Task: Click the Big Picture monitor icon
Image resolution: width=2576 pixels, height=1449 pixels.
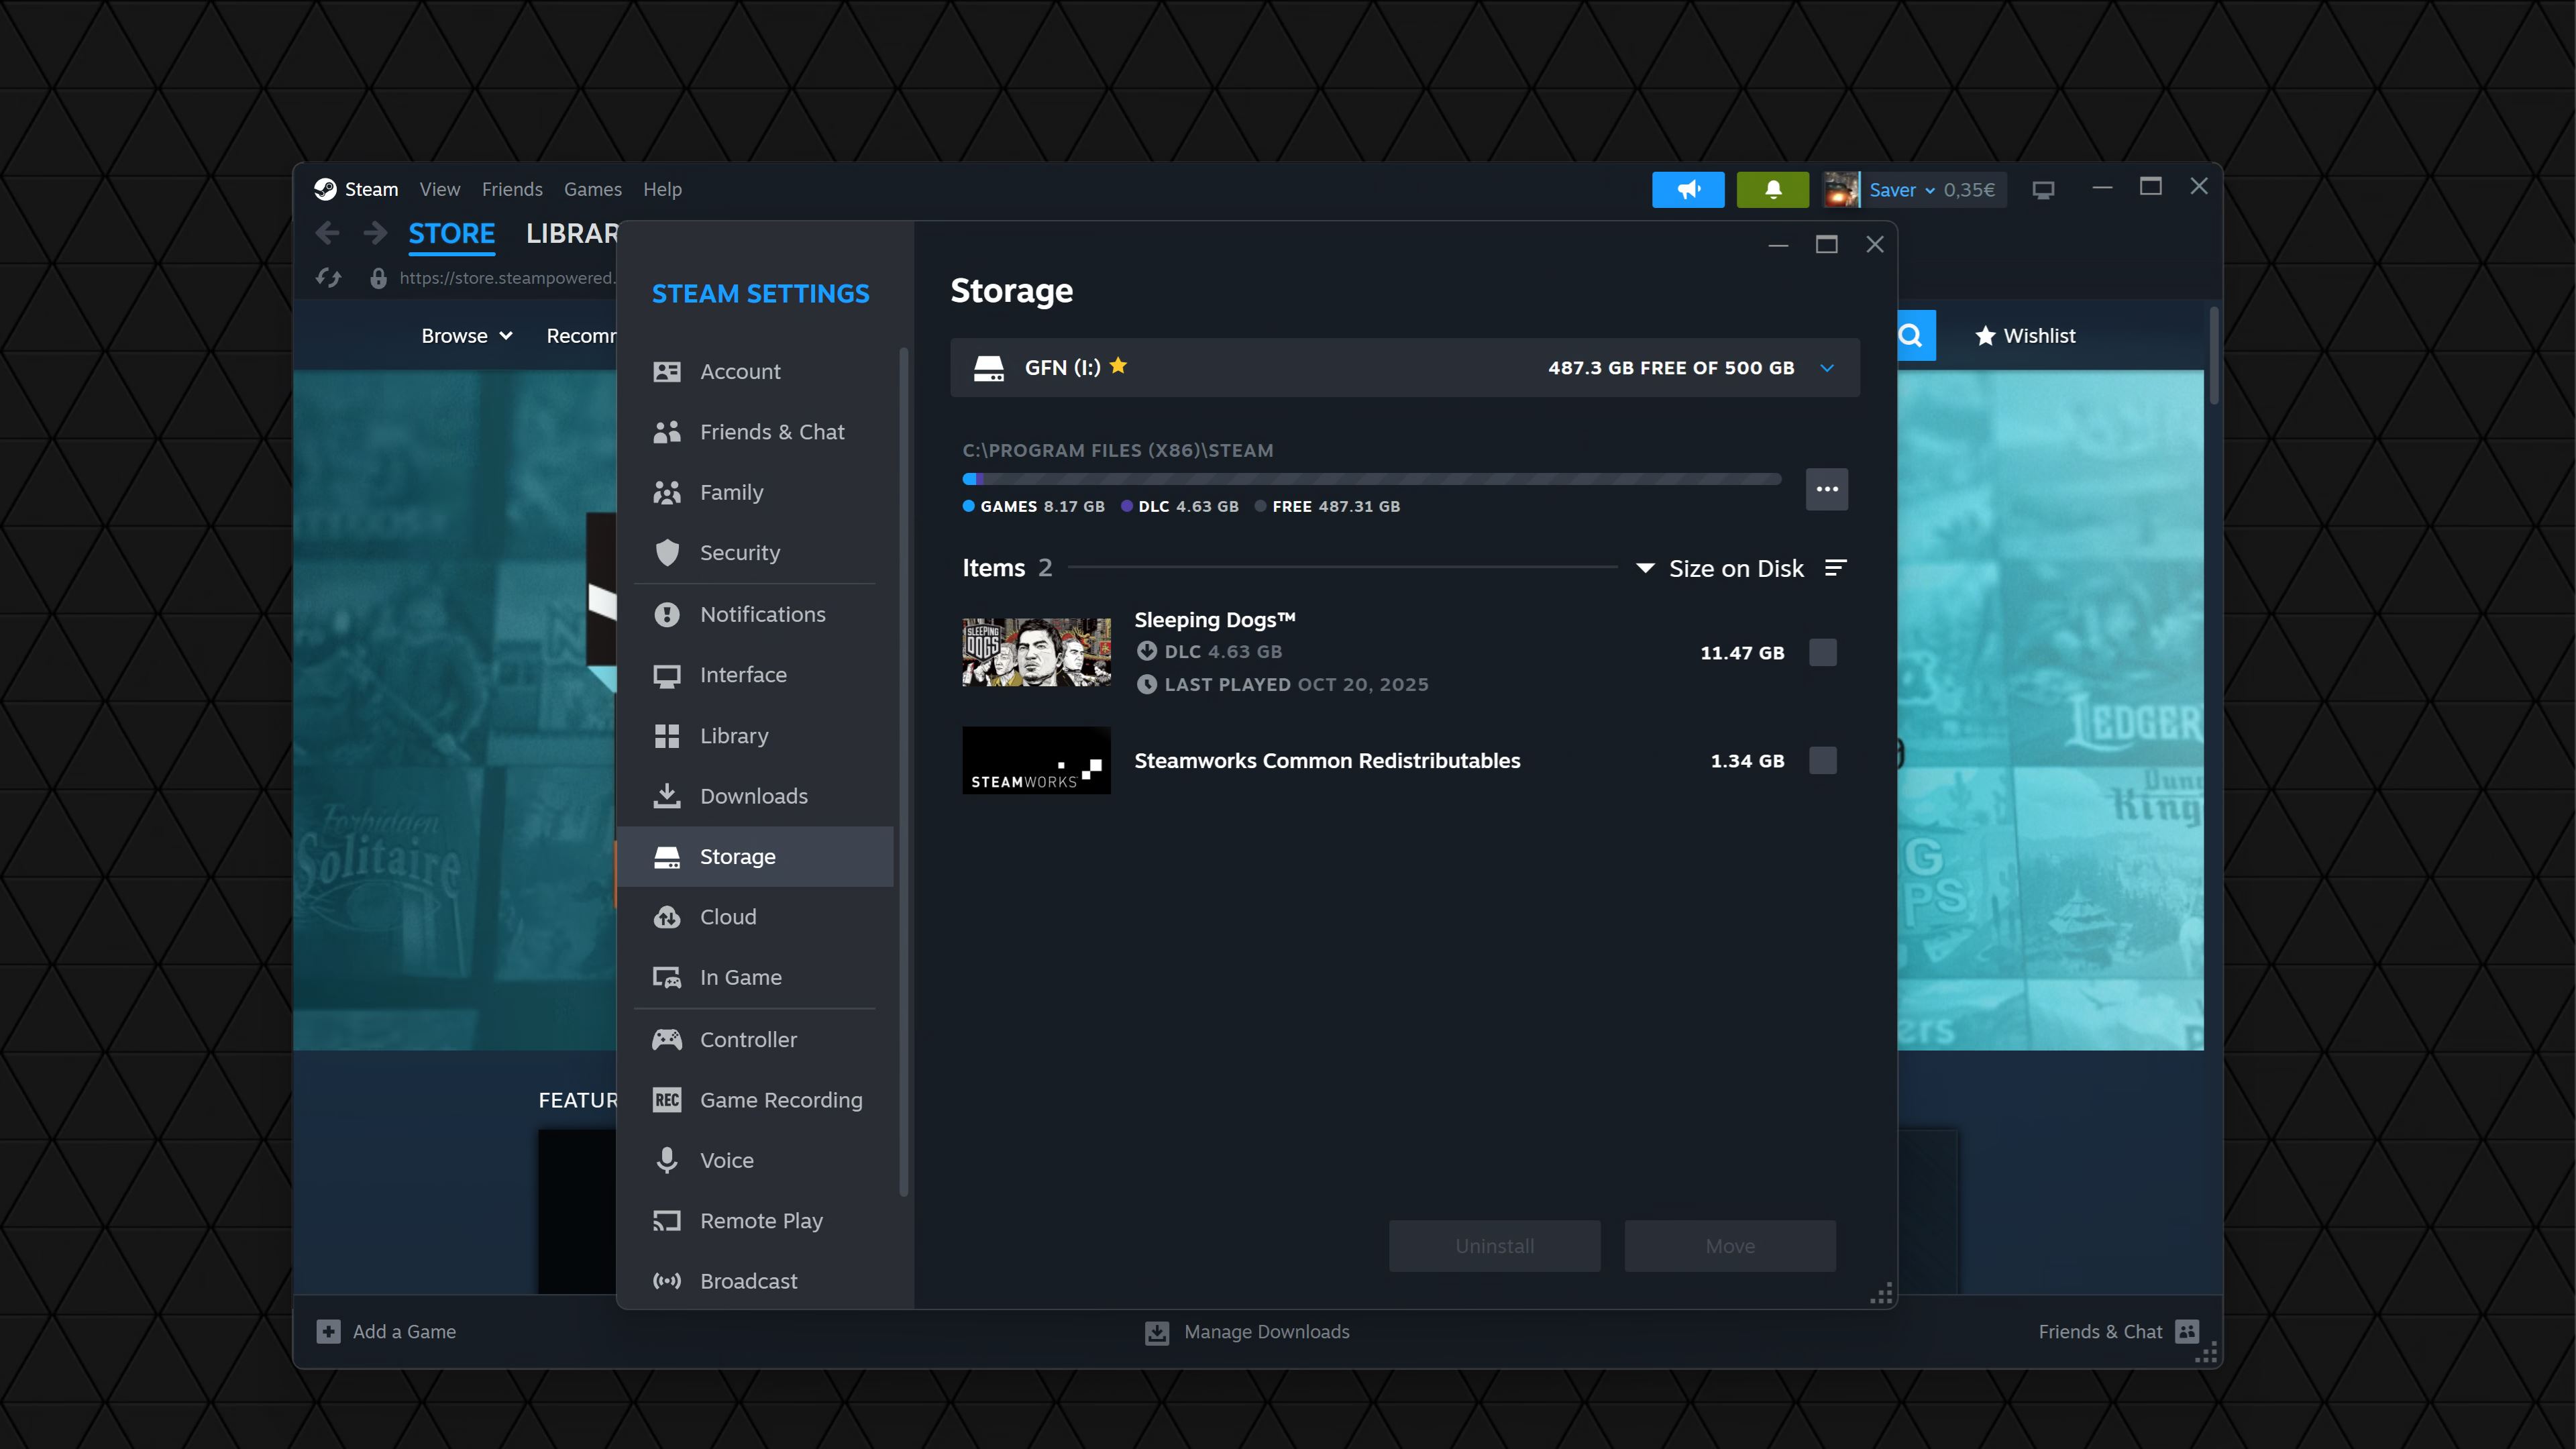Action: 2043,190
